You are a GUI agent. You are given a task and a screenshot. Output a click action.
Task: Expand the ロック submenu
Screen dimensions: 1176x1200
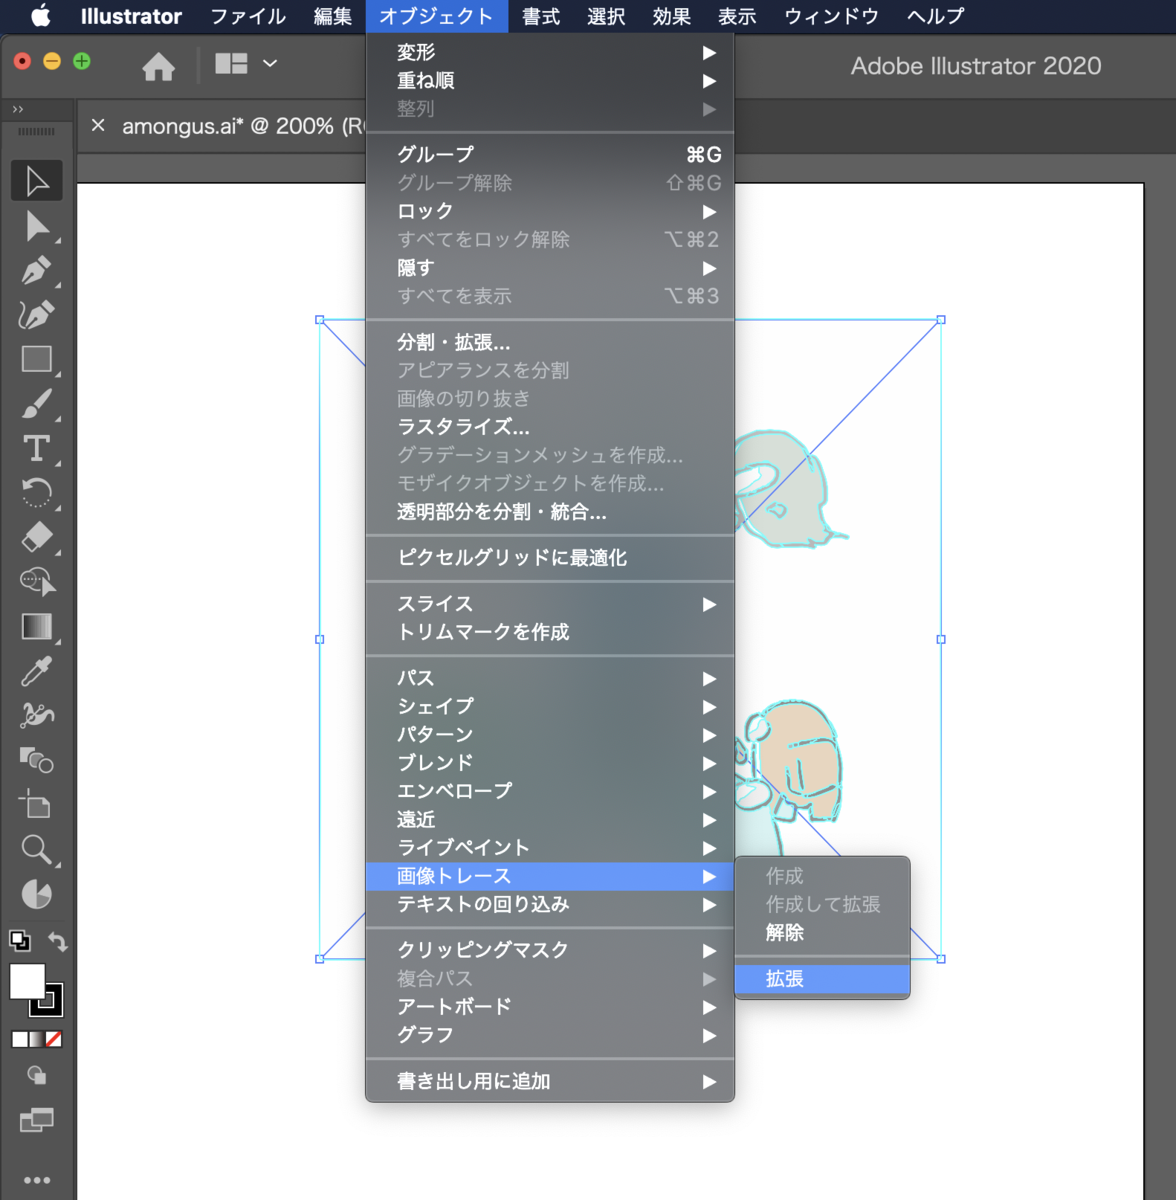[x=550, y=211]
